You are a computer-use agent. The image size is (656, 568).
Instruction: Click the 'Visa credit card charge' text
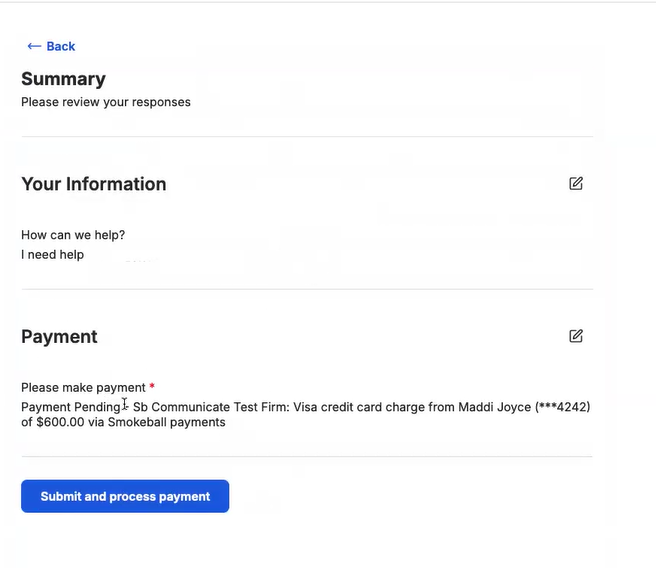(359, 407)
